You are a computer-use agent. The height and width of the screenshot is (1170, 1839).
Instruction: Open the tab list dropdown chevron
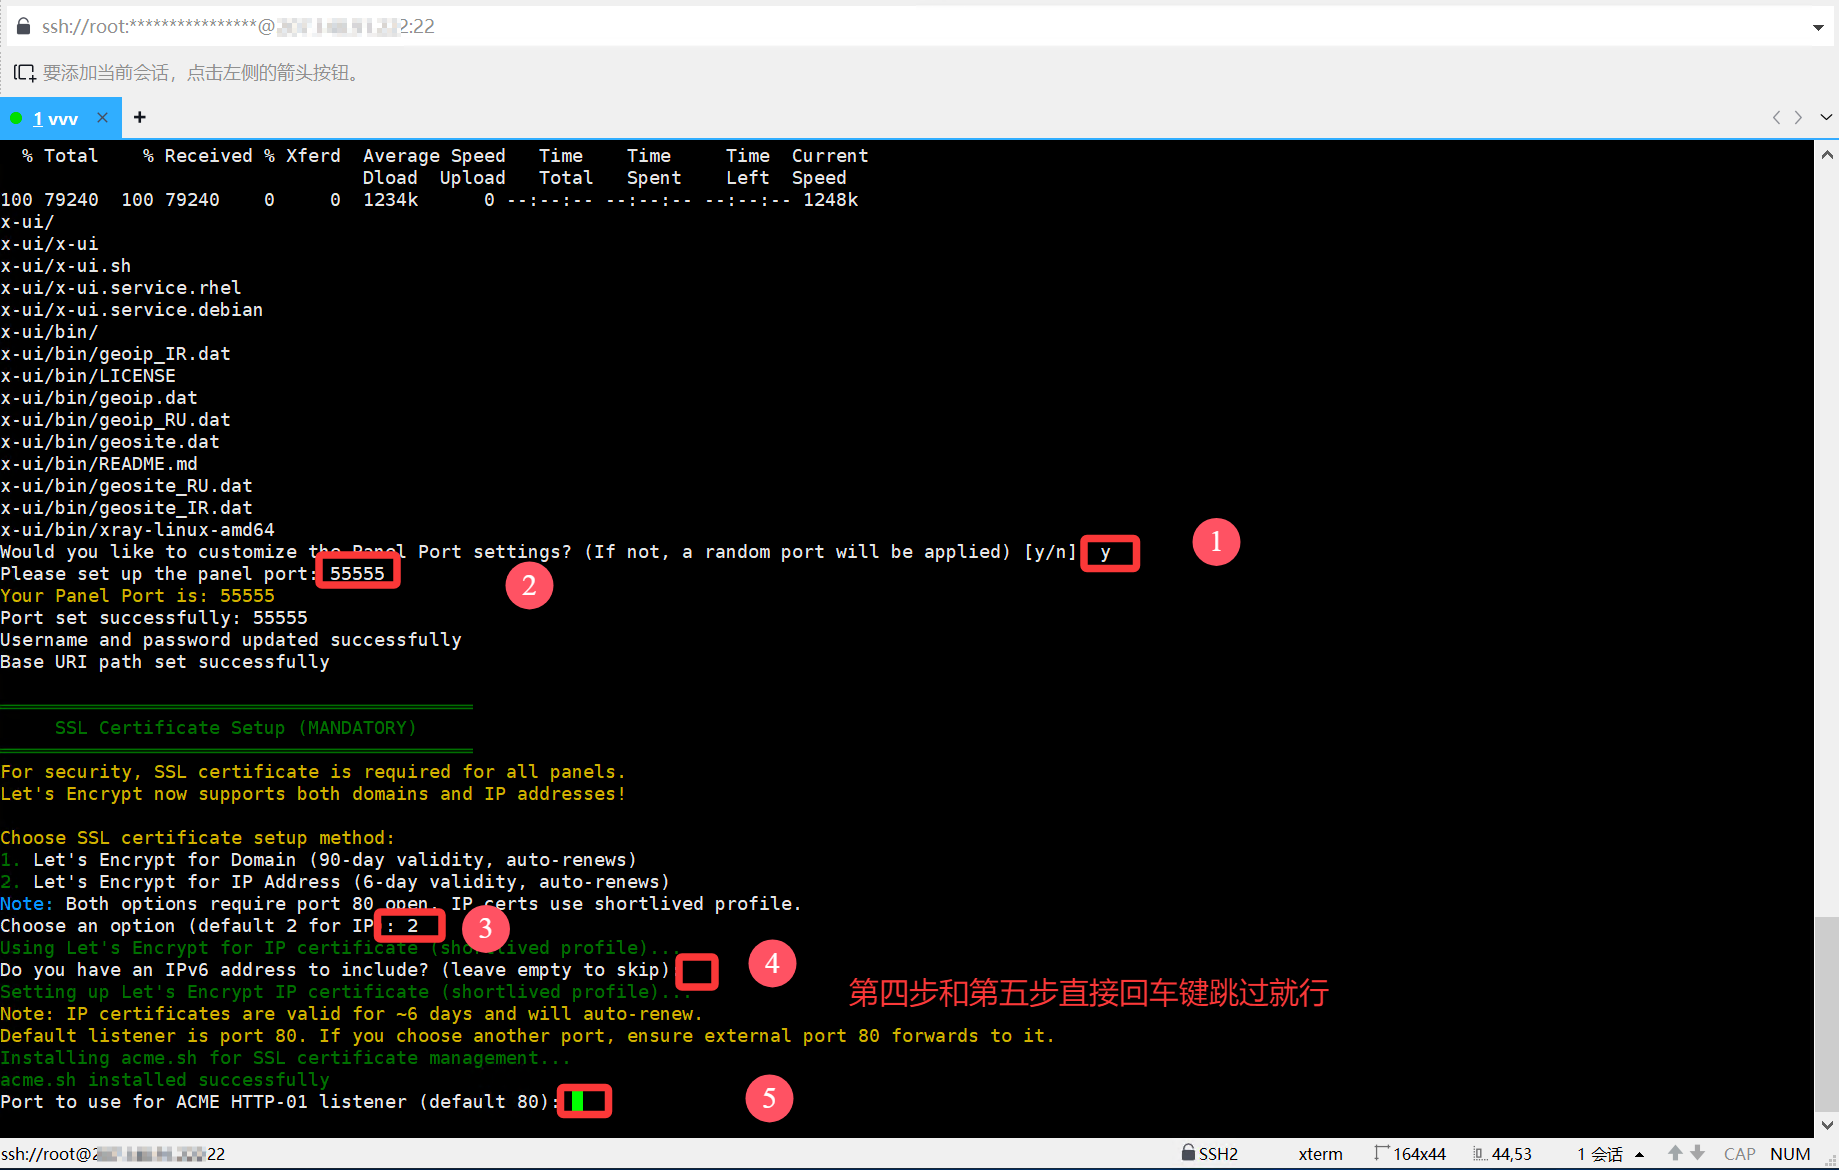[1826, 118]
